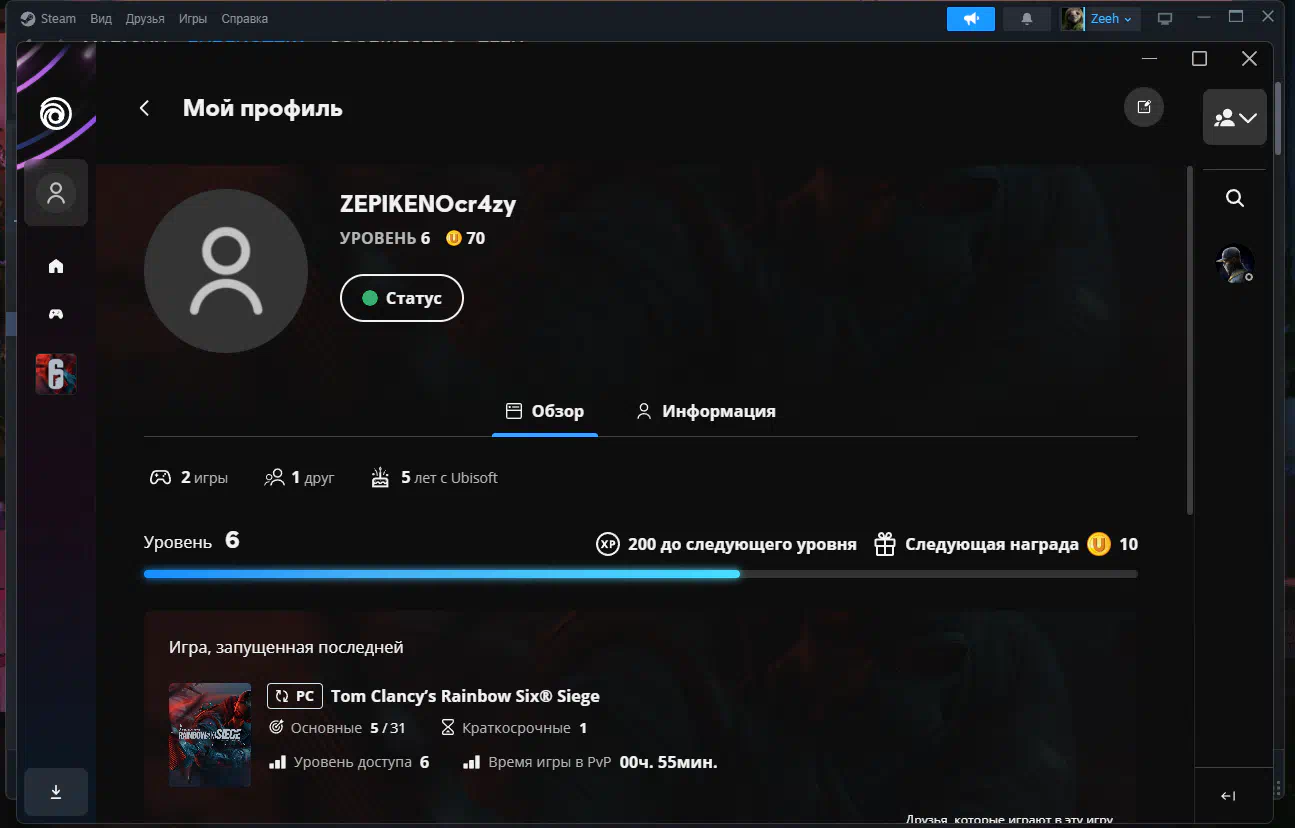Open the friends search magnifier icon
The width and height of the screenshot is (1295, 828).
click(x=1235, y=198)
